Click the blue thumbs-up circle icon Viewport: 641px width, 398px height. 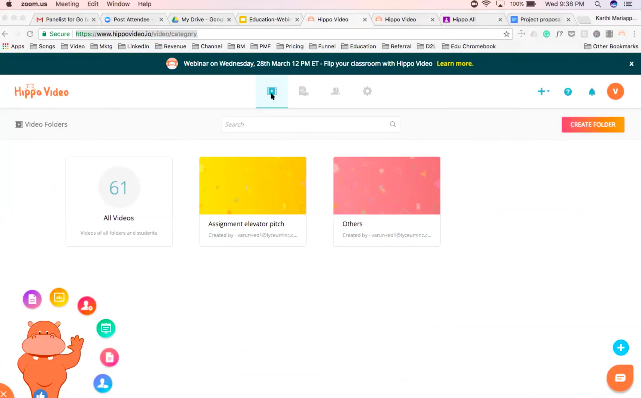40,394
